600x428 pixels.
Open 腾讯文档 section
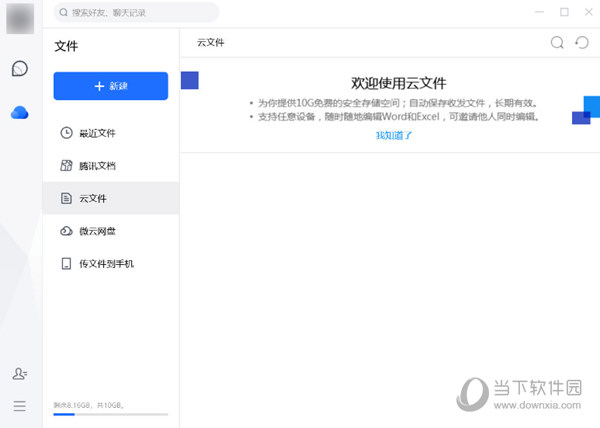[x=111, y=166]
